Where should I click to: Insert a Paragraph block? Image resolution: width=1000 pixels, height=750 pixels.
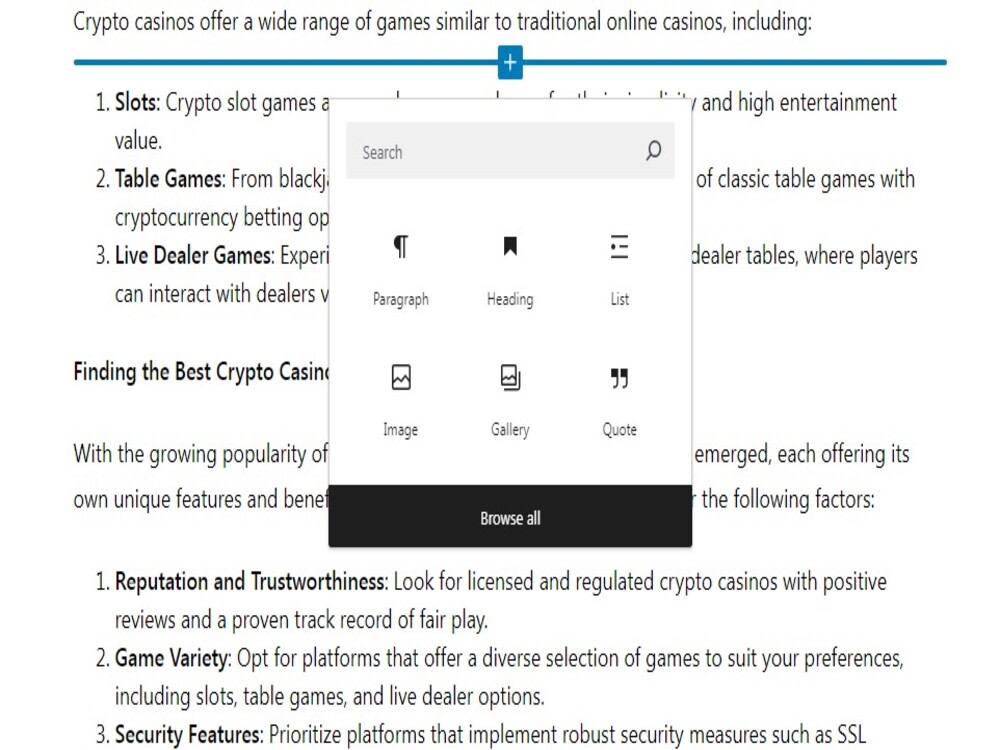click(x=401, y=270)
